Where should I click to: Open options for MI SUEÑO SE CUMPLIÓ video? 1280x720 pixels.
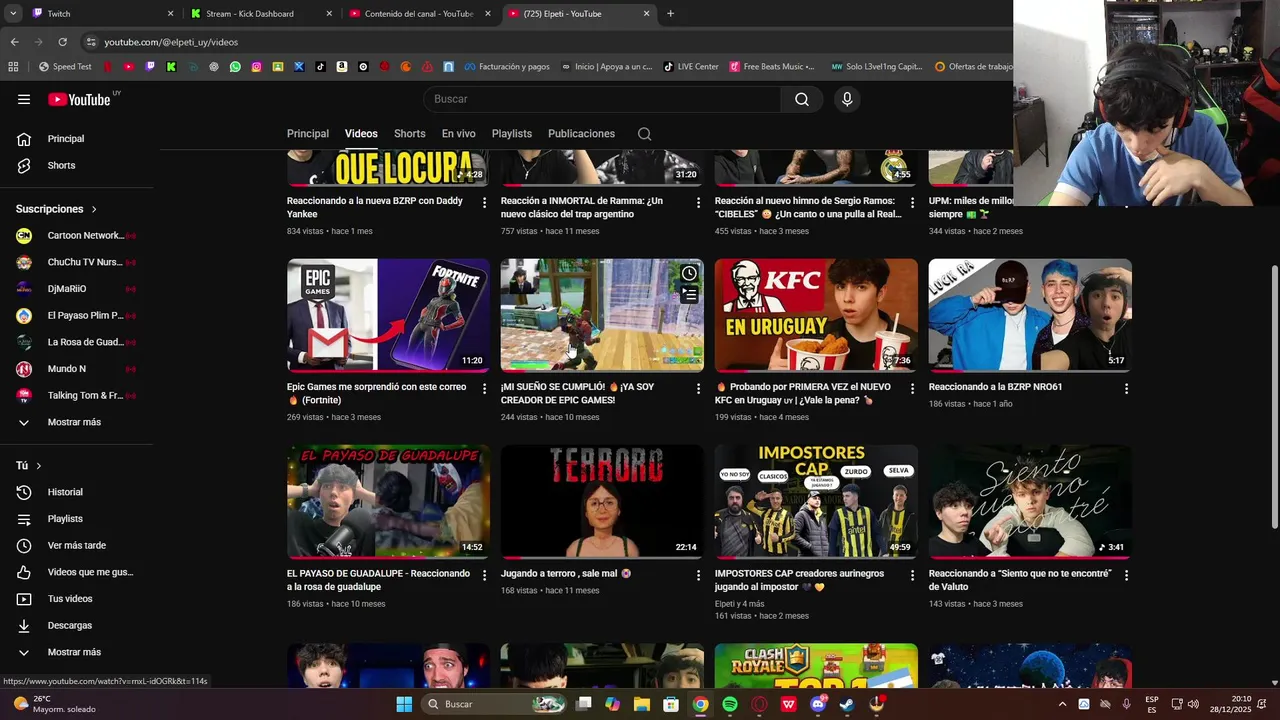point(699,389)
